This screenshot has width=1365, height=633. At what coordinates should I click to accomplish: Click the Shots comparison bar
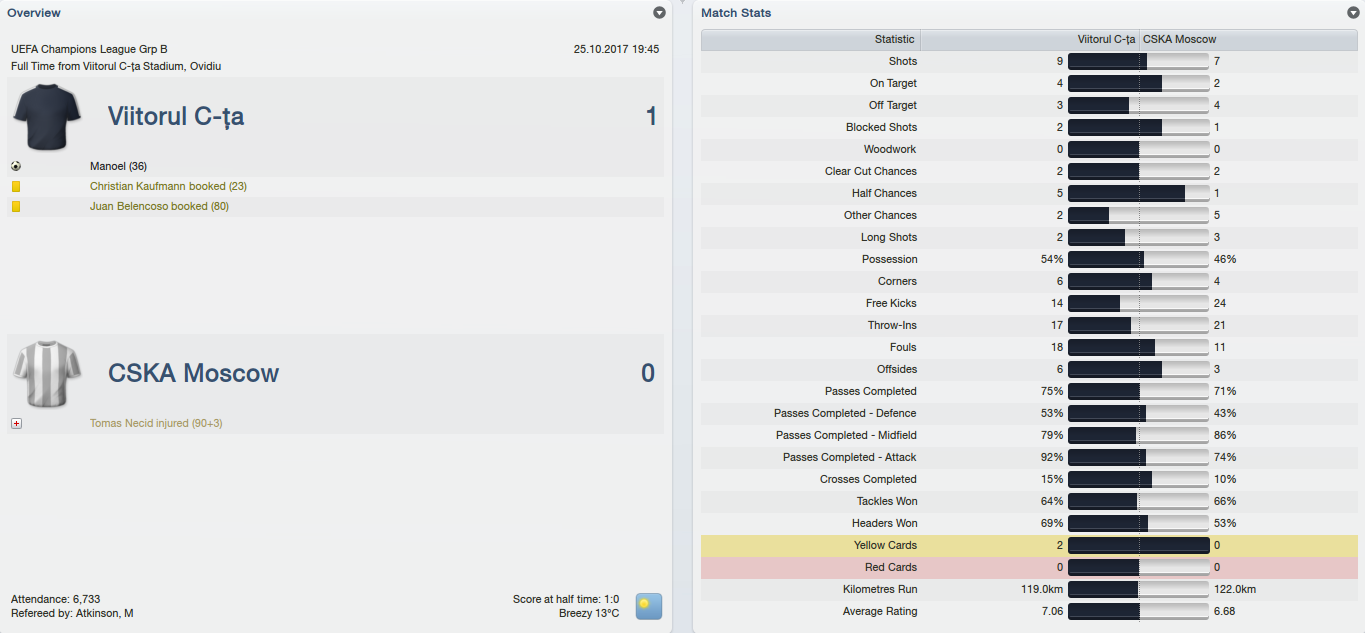coord(1139,61)
